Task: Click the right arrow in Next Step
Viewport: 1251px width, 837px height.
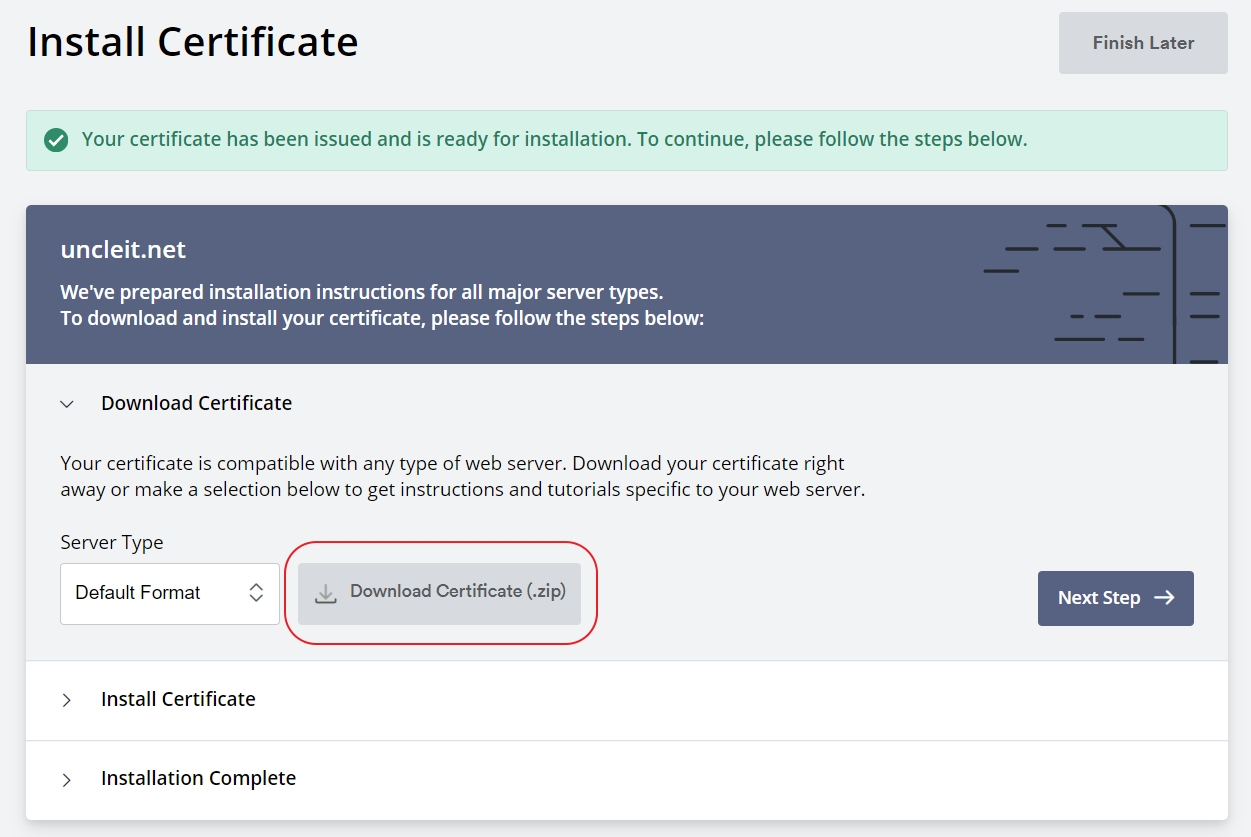Action: (x=1164, y=598)
